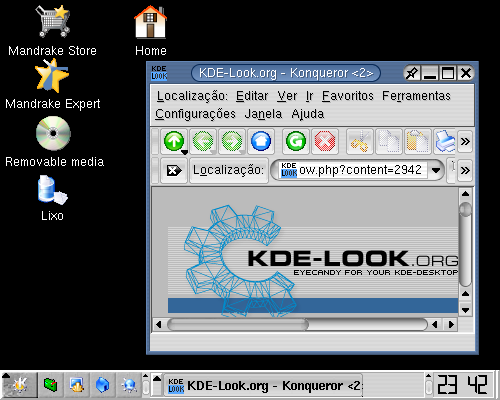Open the Ver menu
500x400 pixels.
(x=287, y=96)
